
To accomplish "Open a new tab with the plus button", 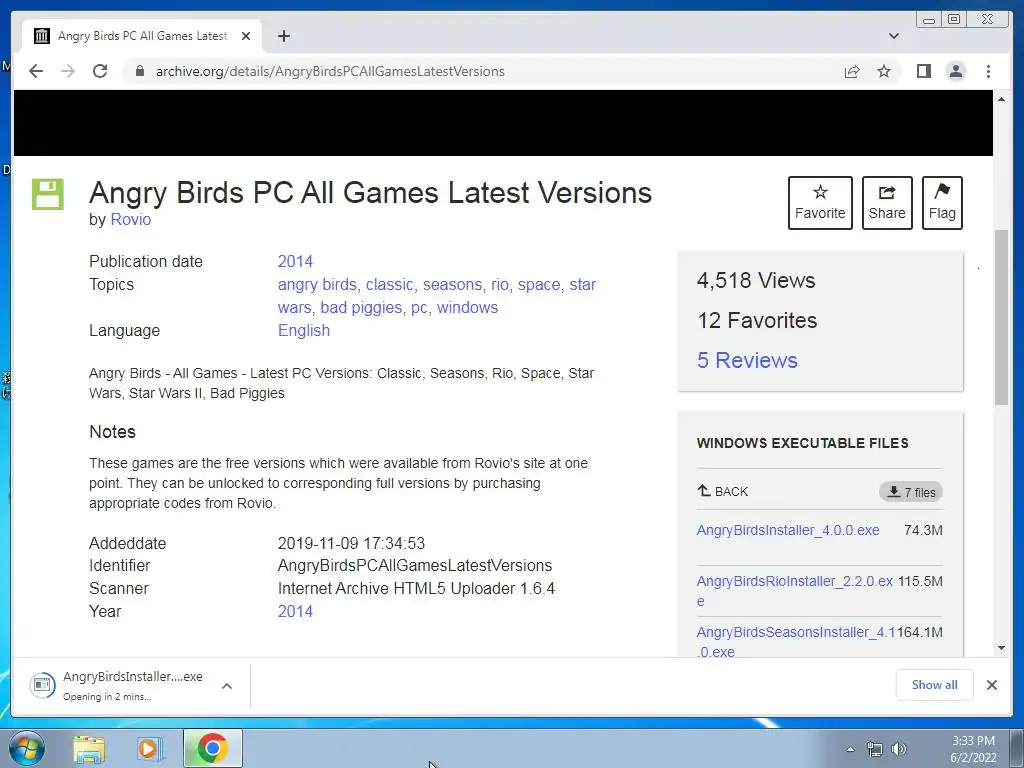I will pos(283,36).
